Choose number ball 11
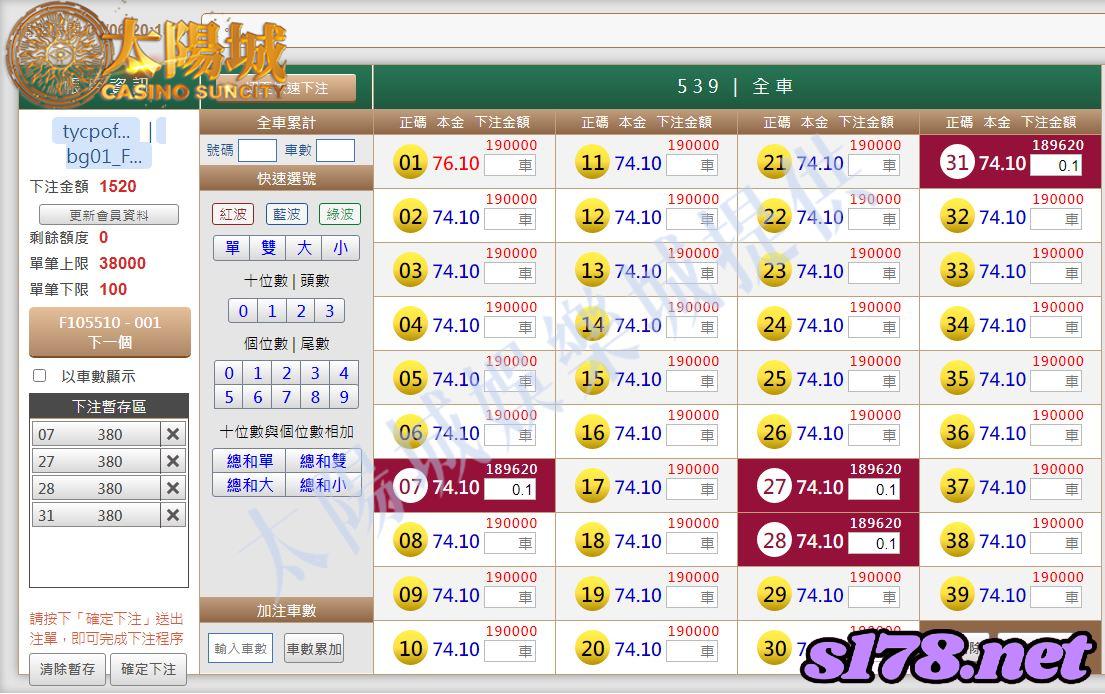Viewport: 1105px width, 694px height. [x=593, y=162]
